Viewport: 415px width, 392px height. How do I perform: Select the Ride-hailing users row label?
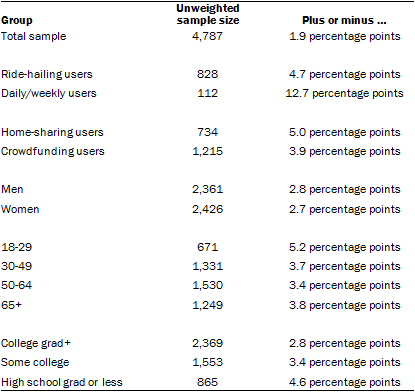47,74
